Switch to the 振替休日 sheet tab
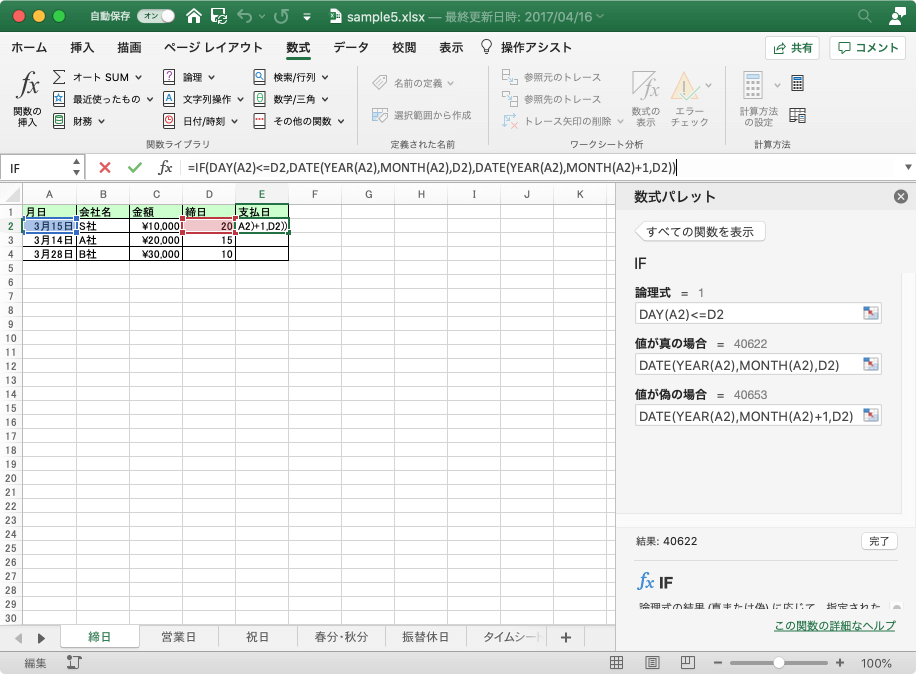916x674 pixels. point(425,637)
